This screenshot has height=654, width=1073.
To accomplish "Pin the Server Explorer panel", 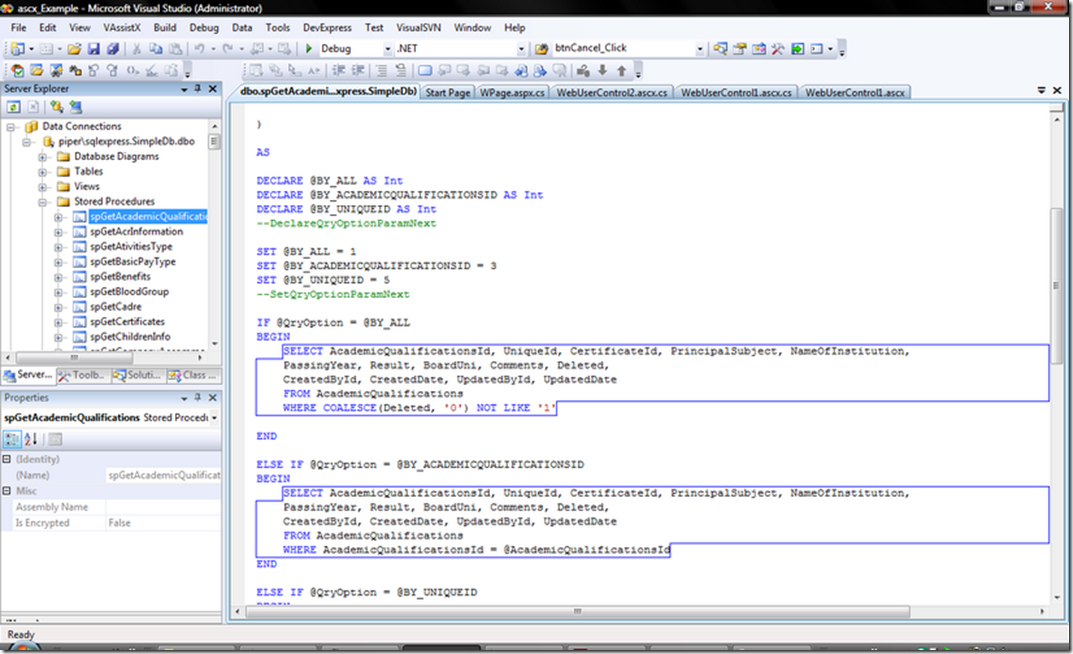I will (x=198, y=89).
